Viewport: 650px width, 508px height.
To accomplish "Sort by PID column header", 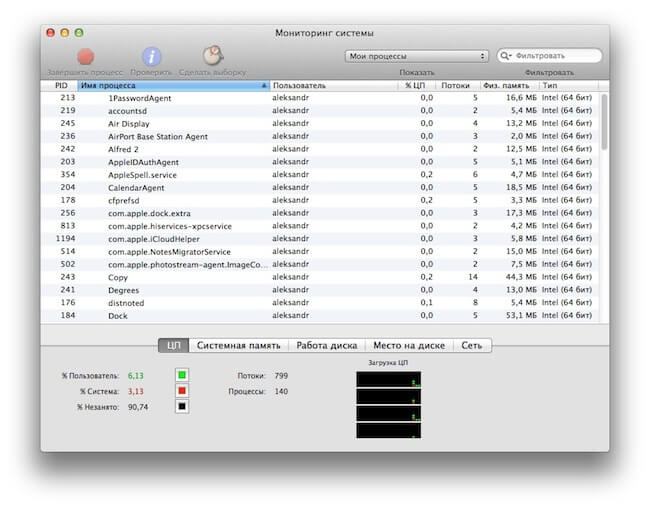I will click(61, 85).
